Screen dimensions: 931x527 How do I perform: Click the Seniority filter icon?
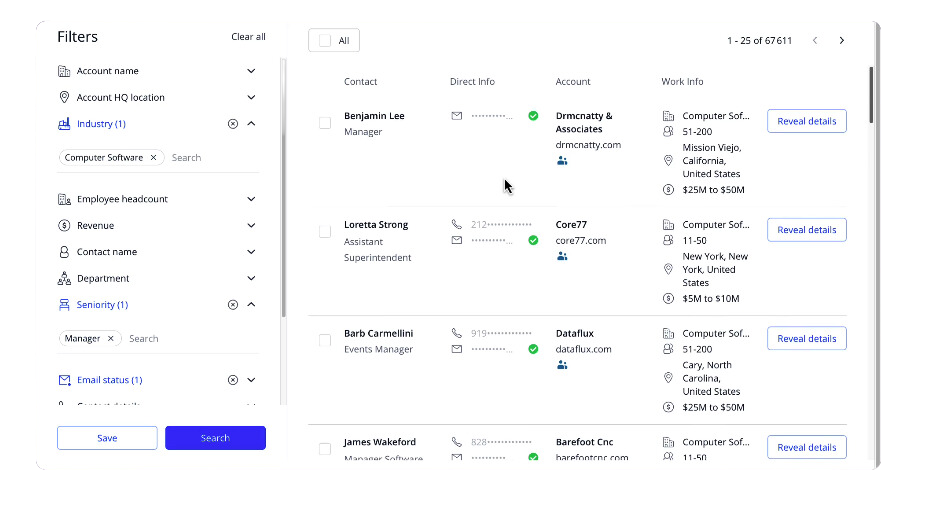64,305
